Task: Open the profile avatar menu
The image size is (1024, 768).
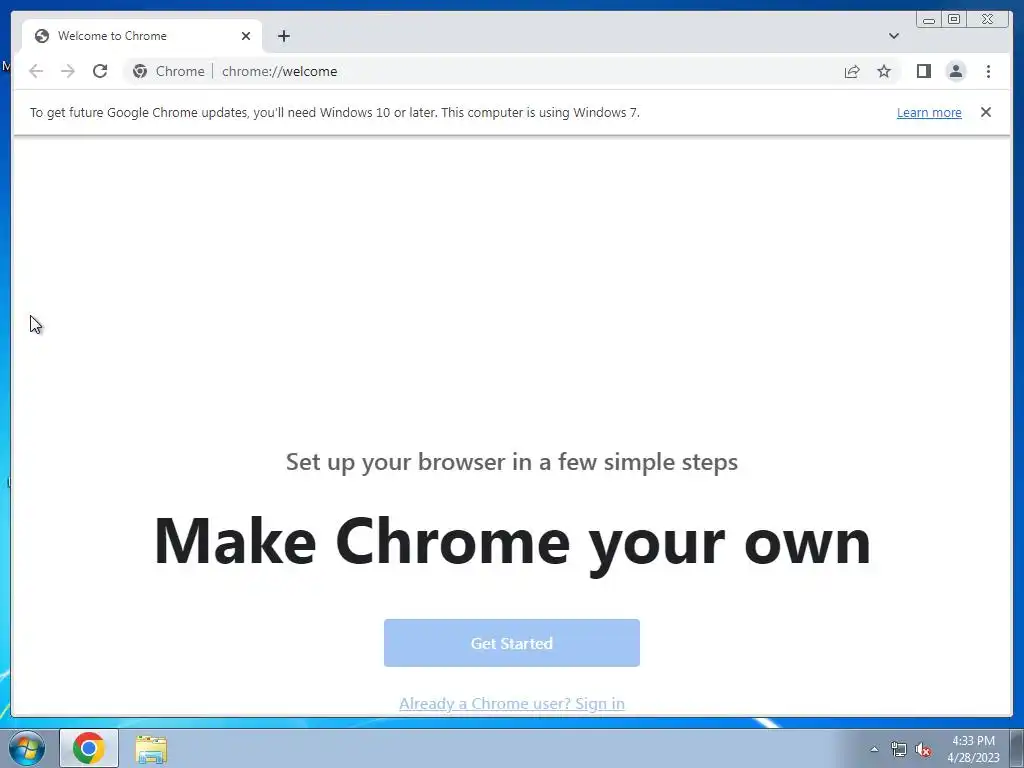Action: pyautogui.click(x=956, y=71)
